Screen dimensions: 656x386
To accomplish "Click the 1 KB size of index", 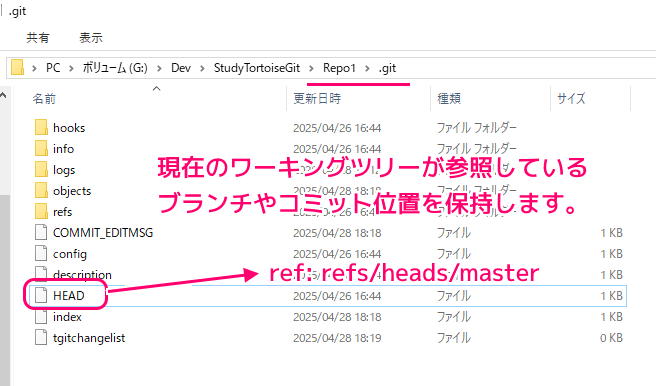I will [611, 317].
